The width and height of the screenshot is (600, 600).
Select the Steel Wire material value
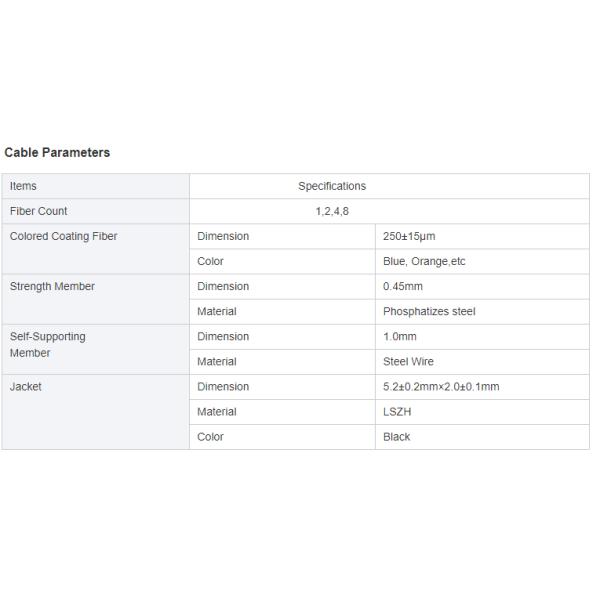[x=408, y=361]
